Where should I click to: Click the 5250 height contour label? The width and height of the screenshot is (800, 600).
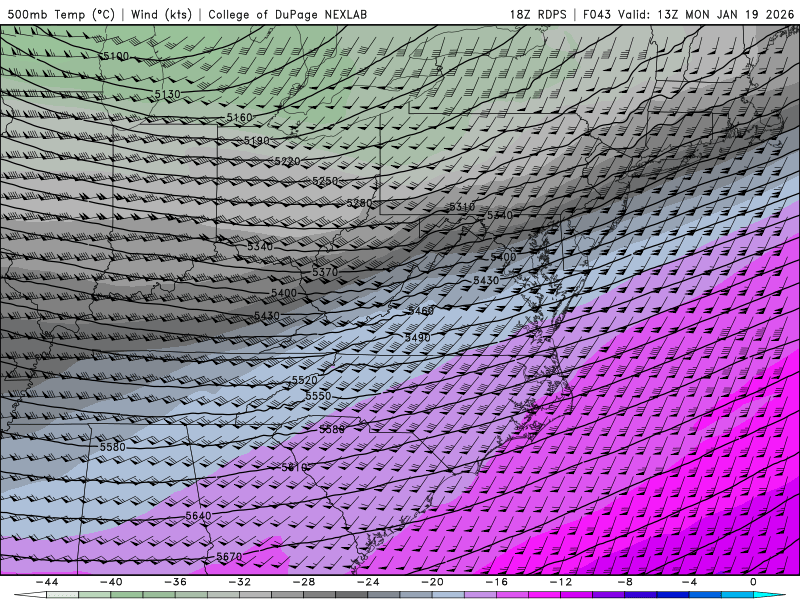tap(325, 181)
